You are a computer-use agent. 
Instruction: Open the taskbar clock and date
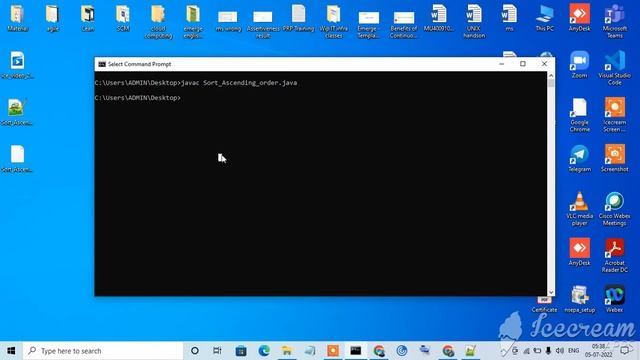598,351
